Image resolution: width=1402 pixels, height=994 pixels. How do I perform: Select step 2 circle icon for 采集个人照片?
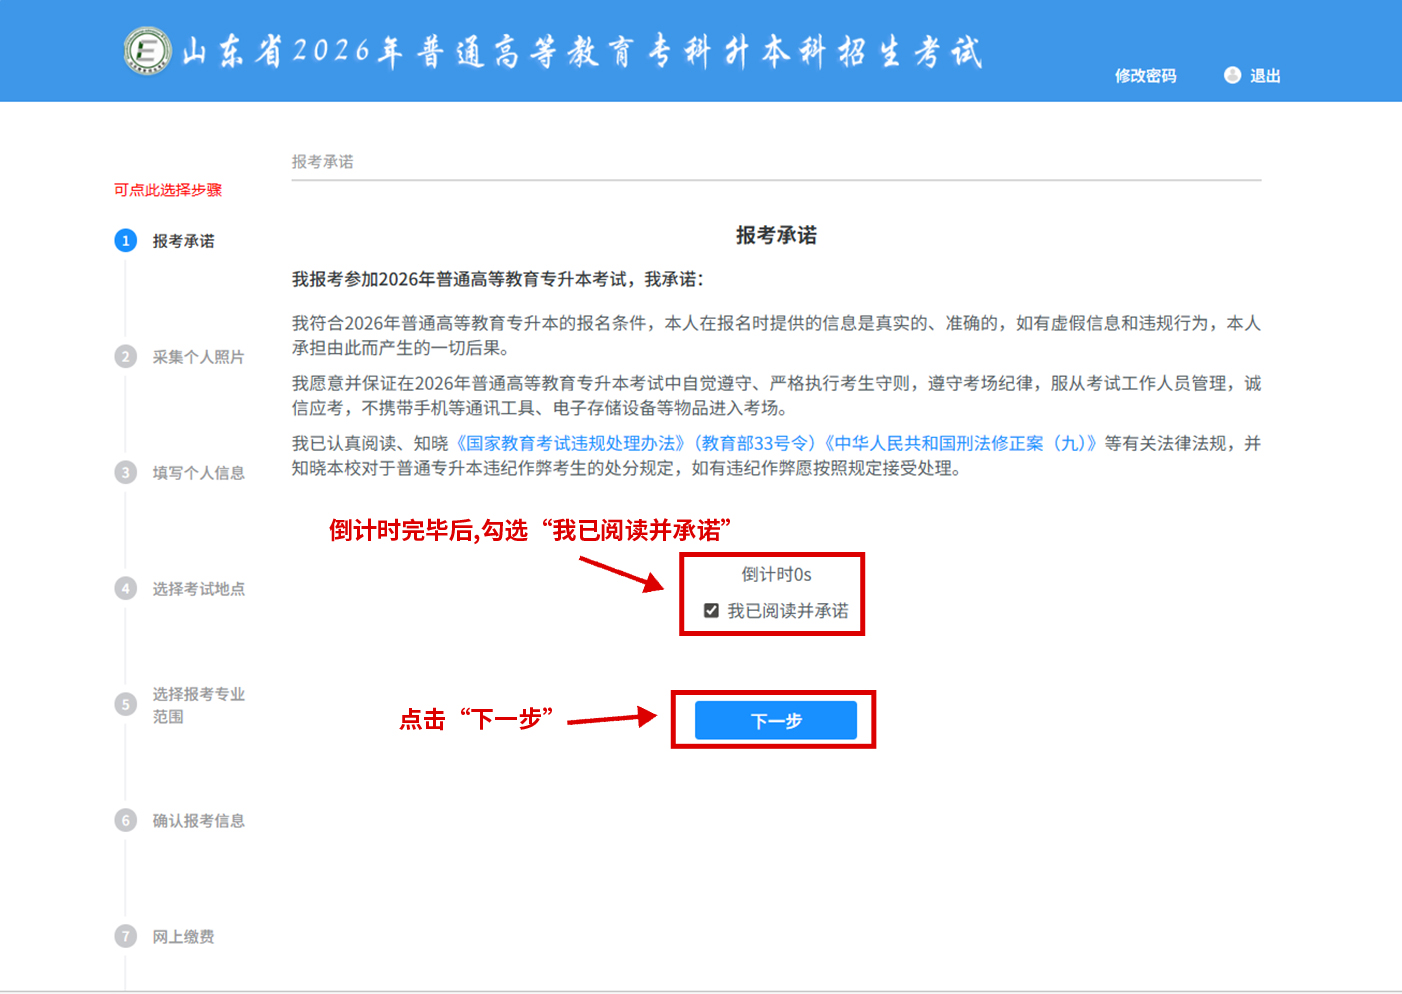click(125, 357)
